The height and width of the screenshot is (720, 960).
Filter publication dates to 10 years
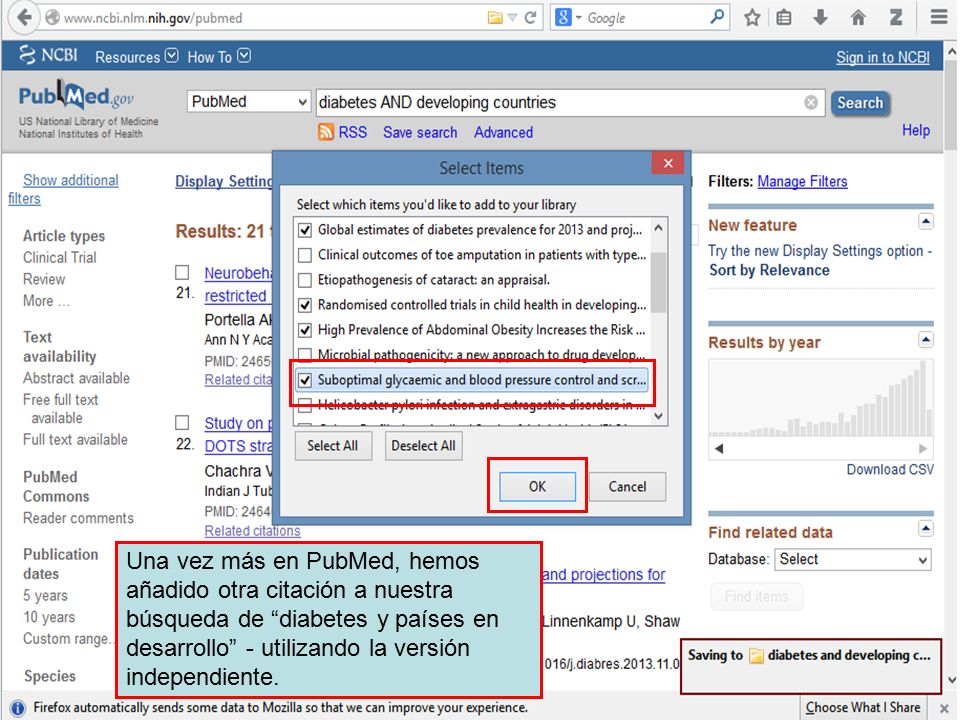(x=49, y=617)
